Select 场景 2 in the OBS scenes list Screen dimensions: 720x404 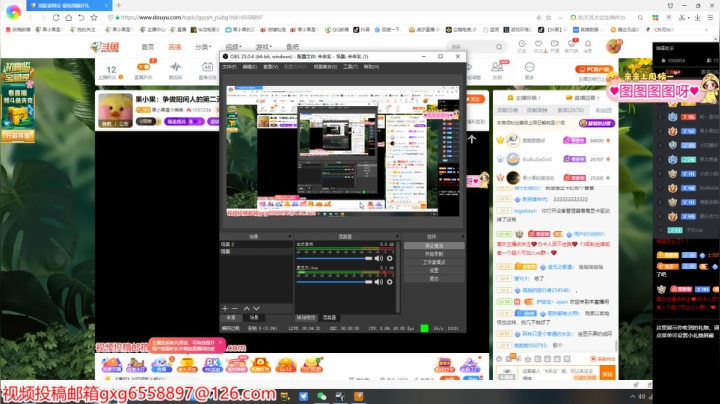pyautogui.click(x=256, y=244)
